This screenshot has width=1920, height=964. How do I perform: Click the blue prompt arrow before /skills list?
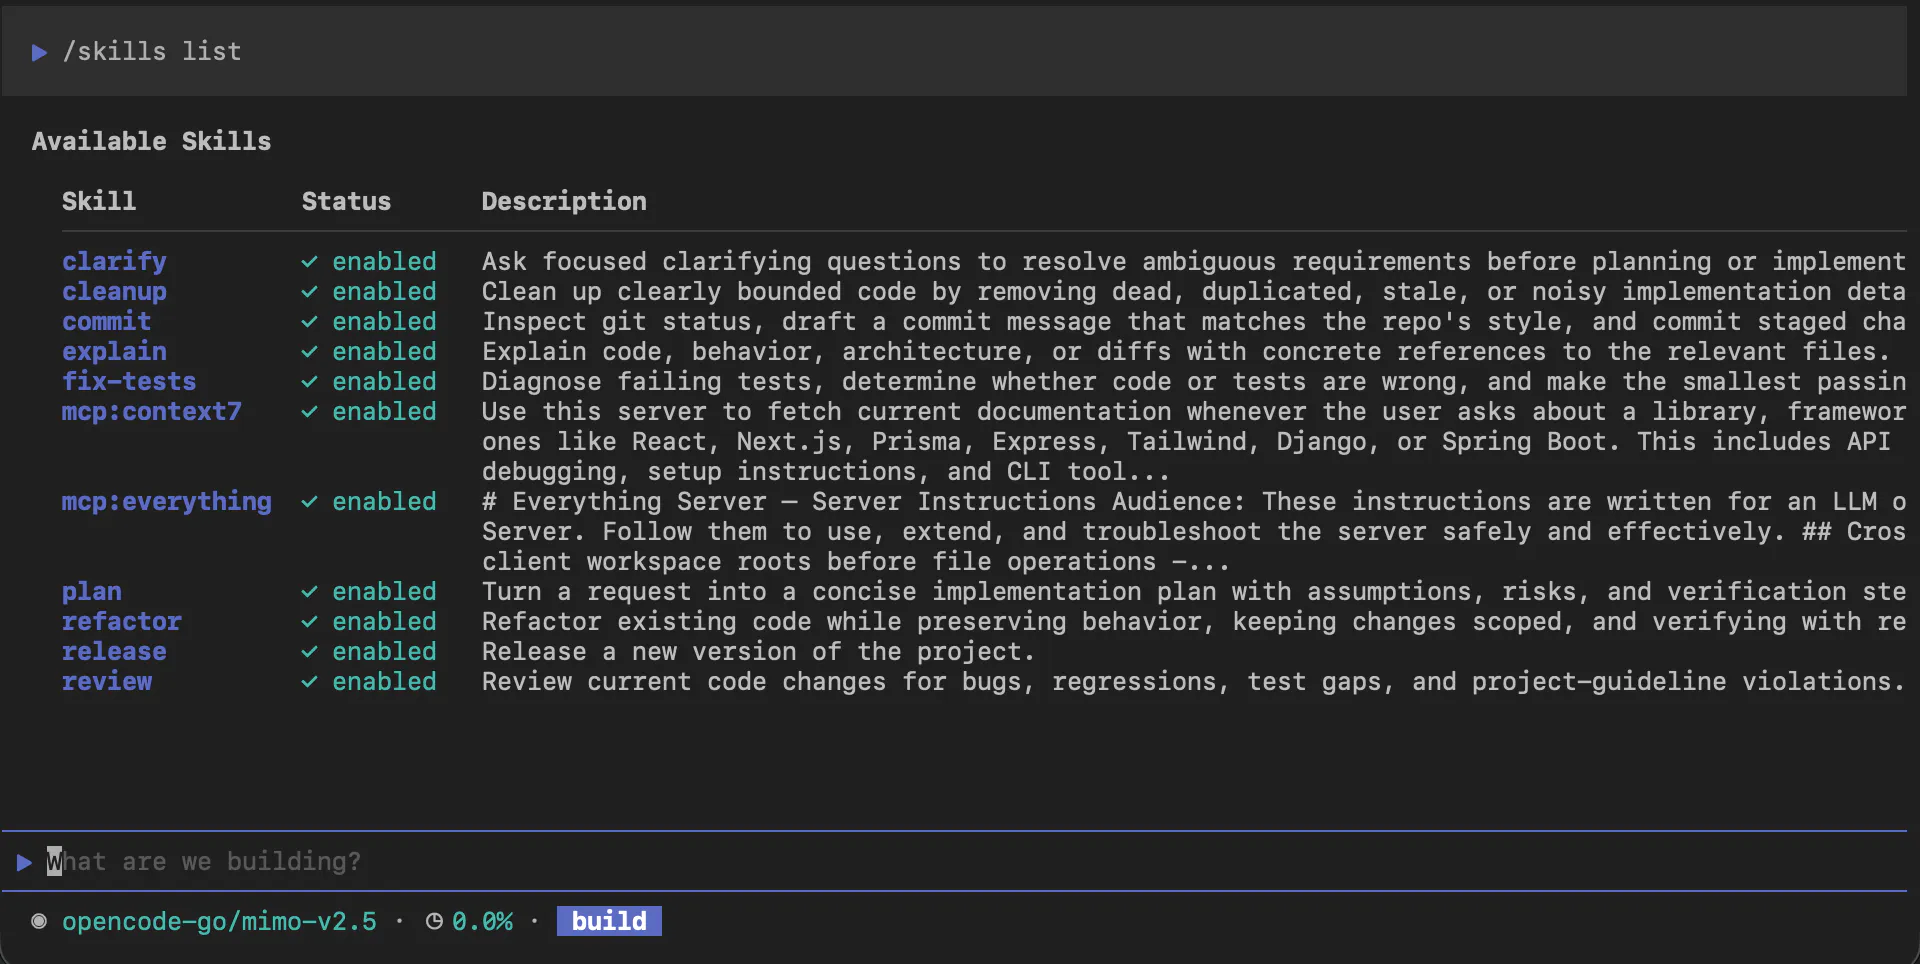coord(39,52)
